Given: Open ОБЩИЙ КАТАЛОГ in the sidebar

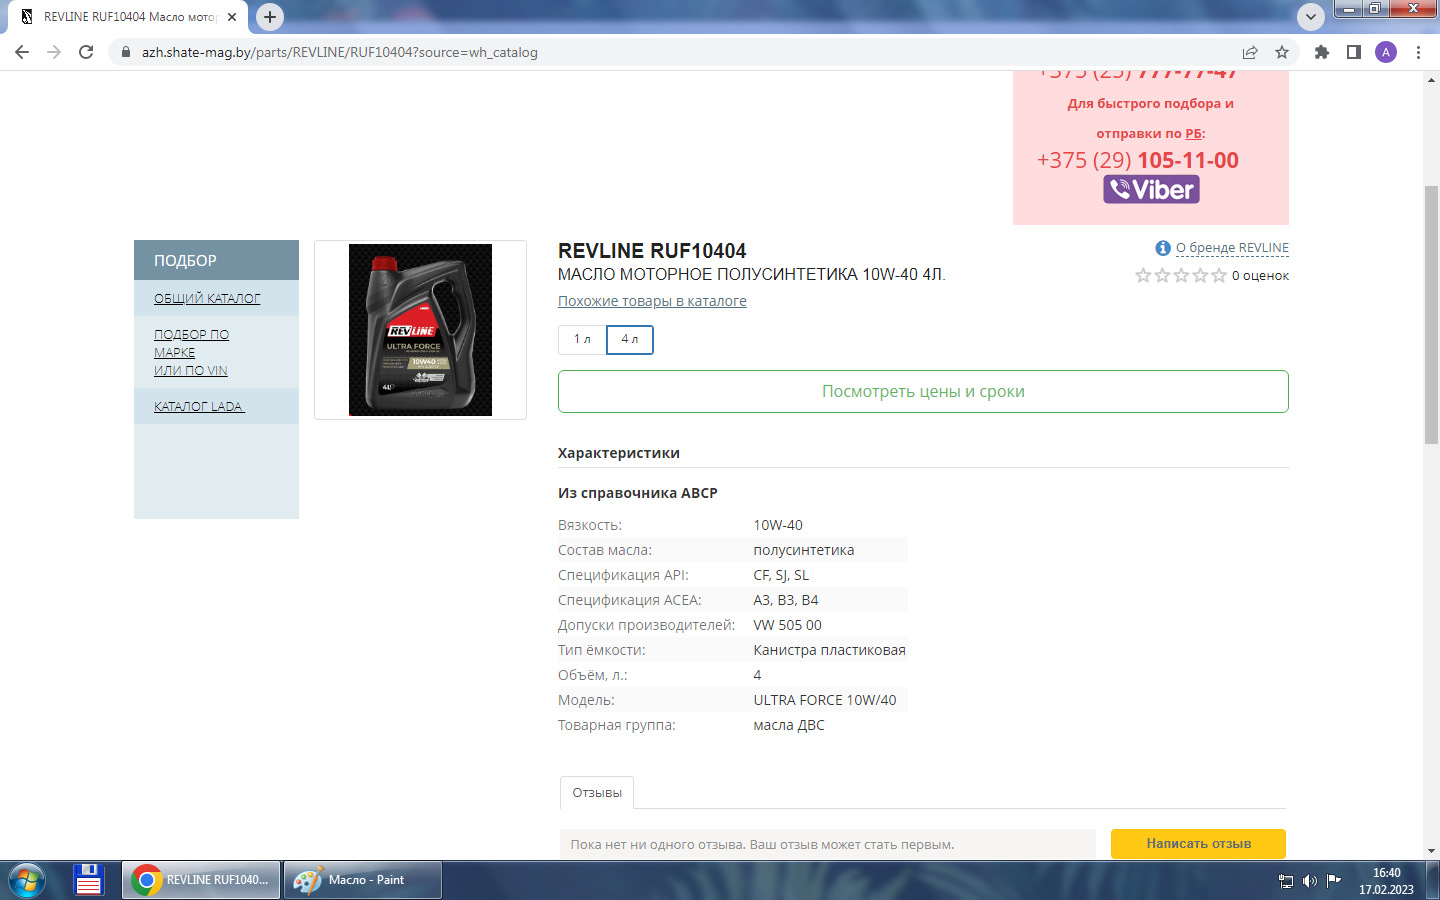Looking at the screenshot, I should [207, 298].
